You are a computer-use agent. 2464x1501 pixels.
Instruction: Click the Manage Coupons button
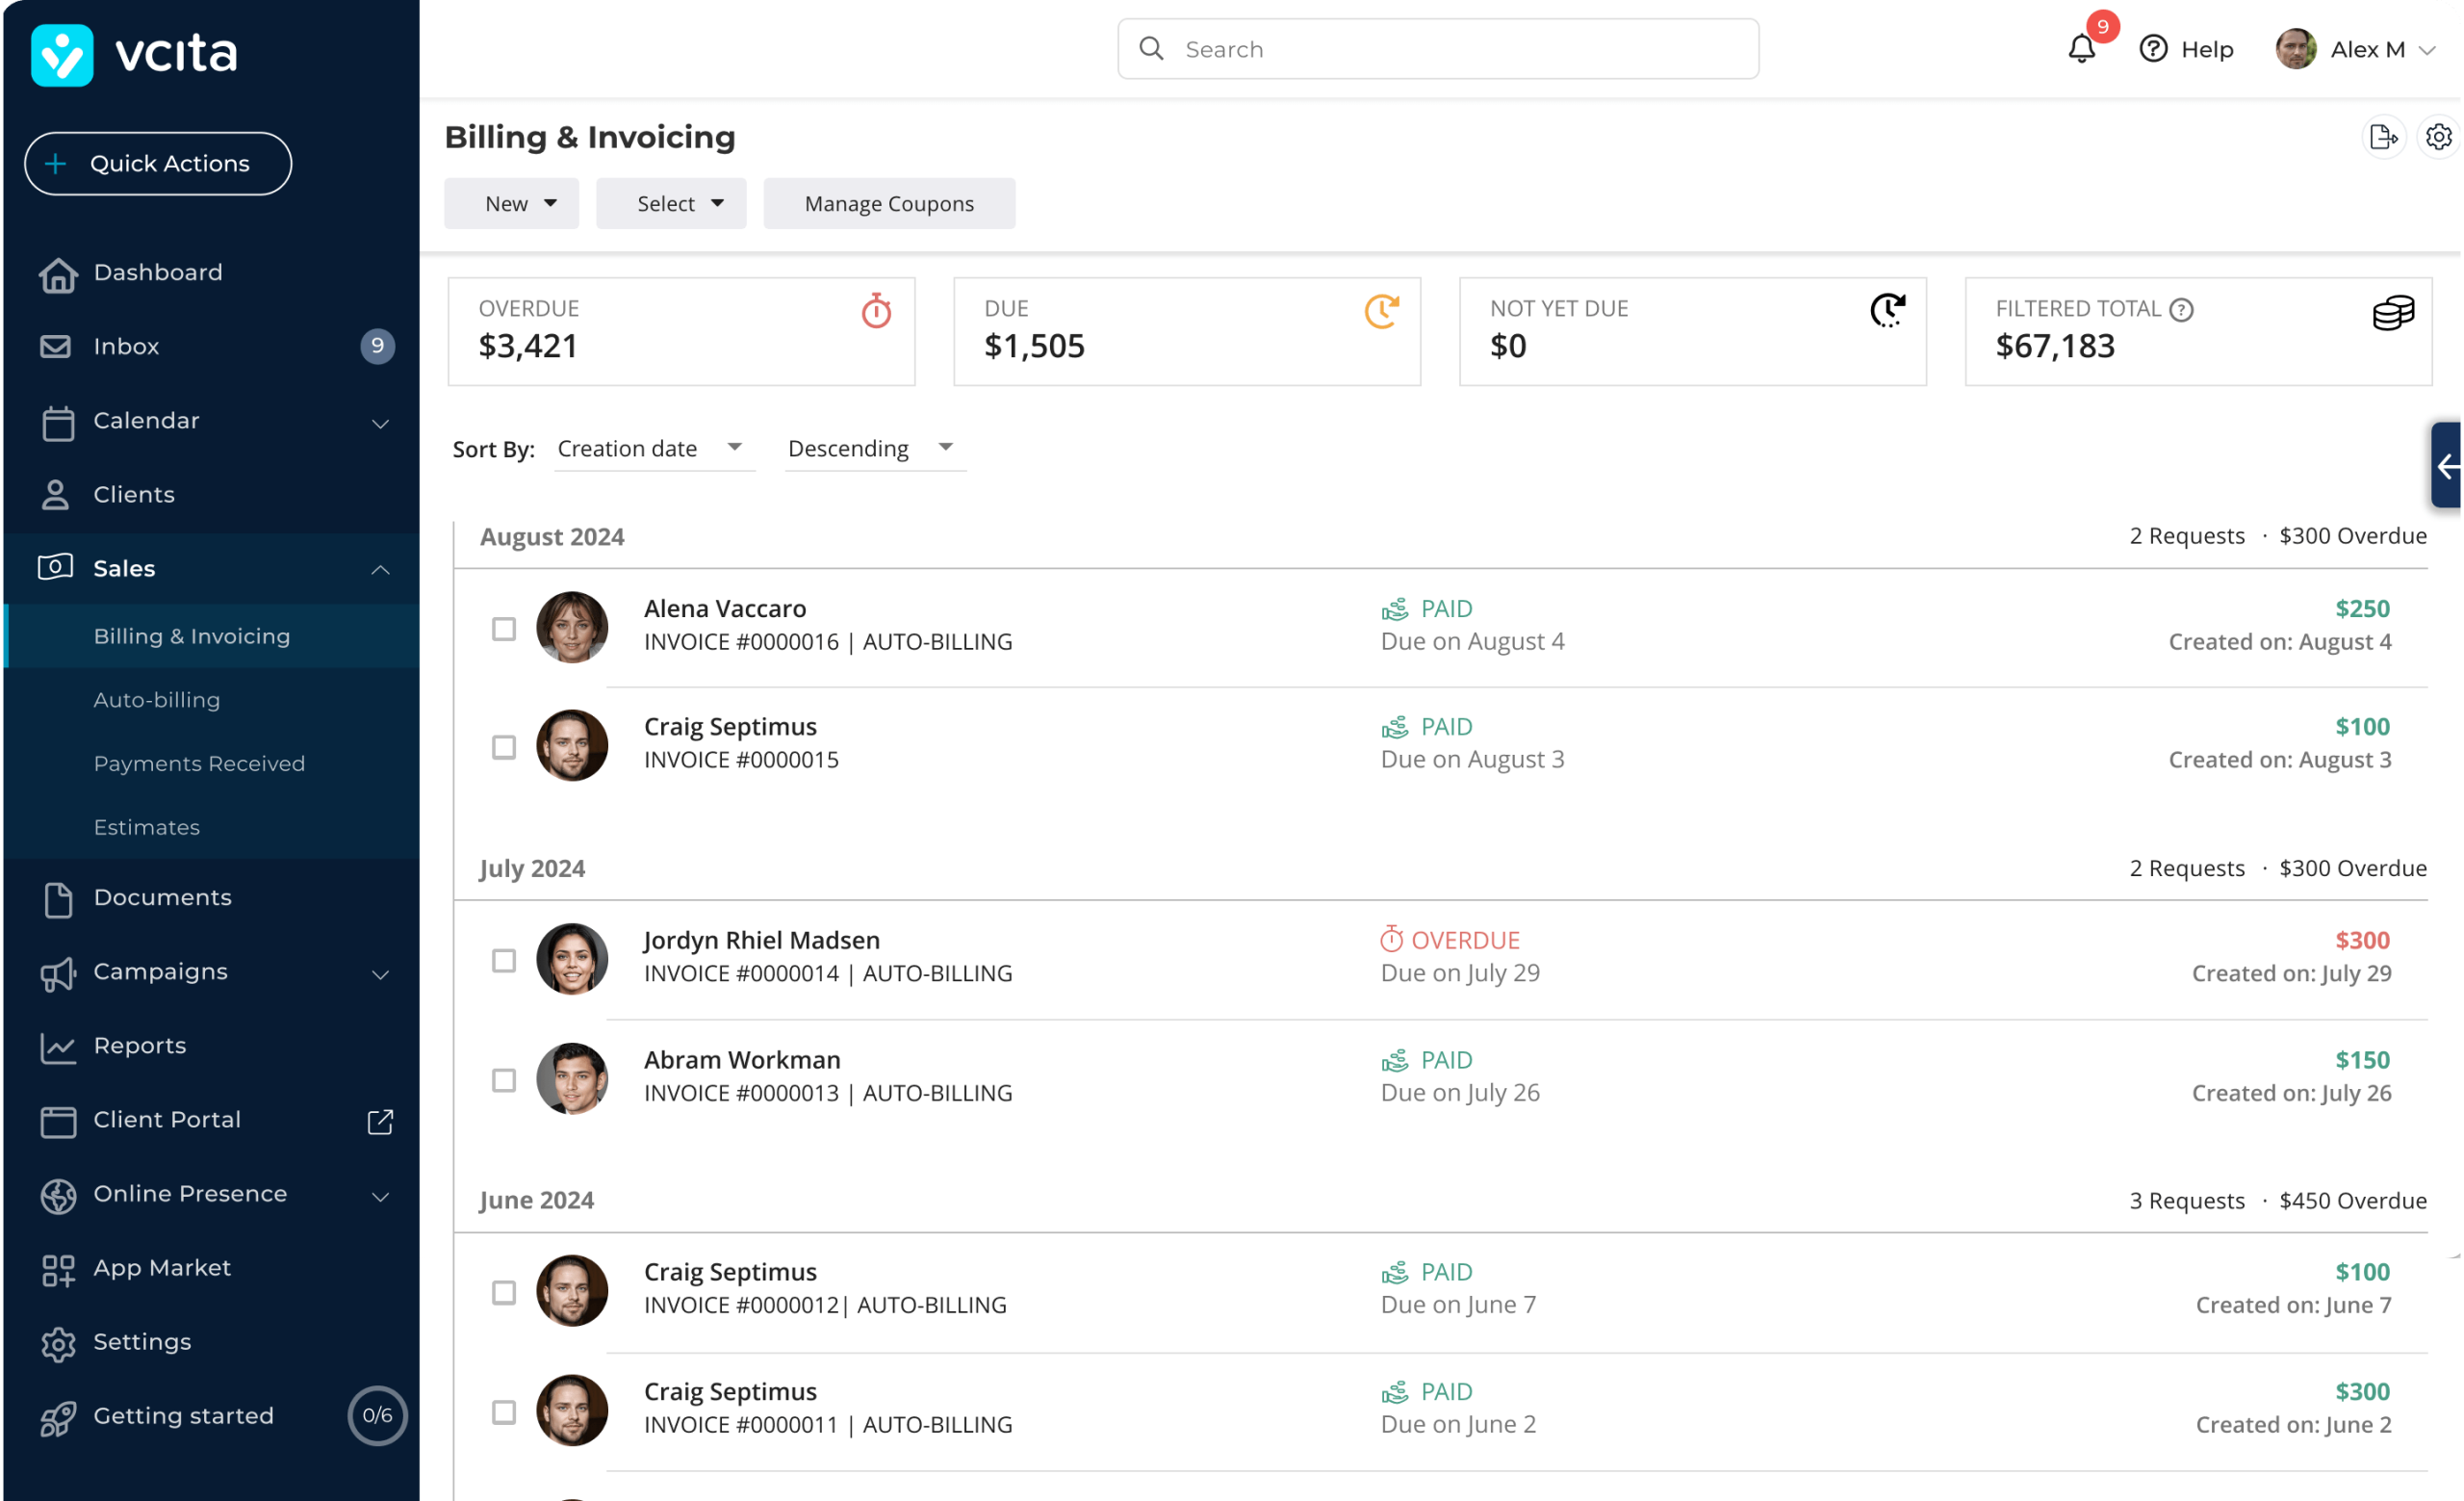888,204
